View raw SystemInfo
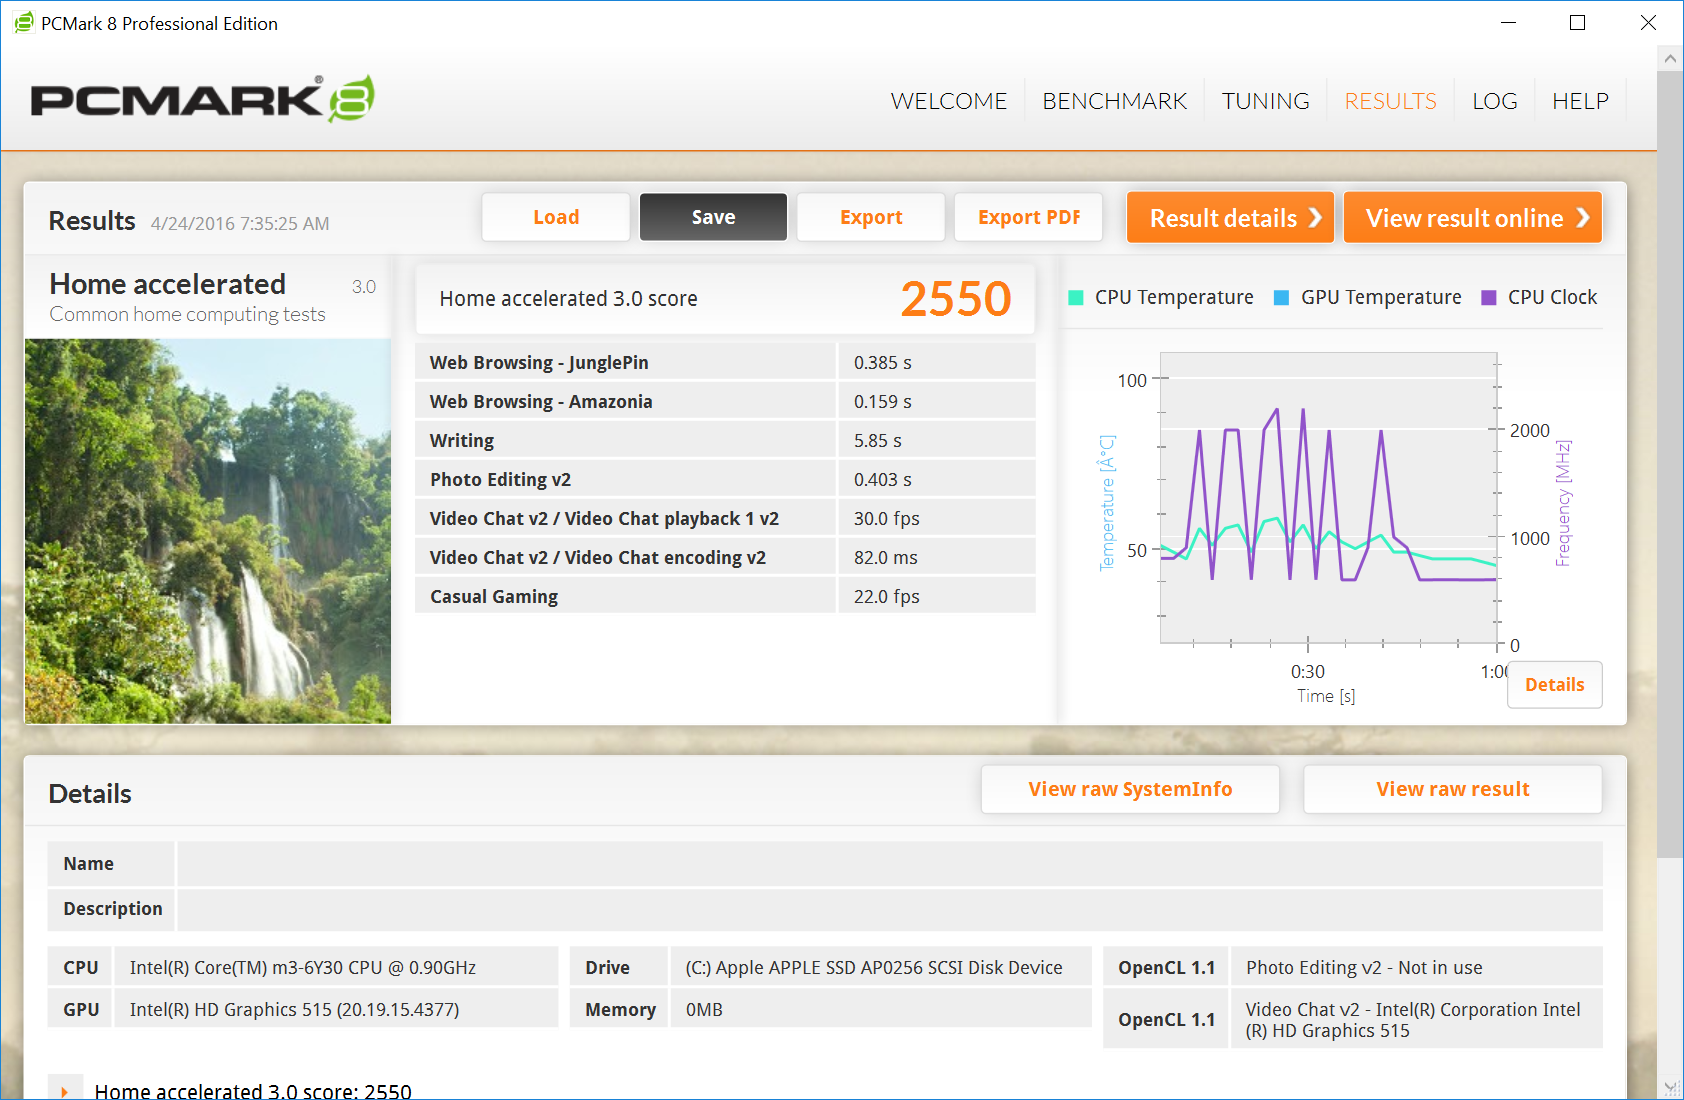 (1130, 789)
